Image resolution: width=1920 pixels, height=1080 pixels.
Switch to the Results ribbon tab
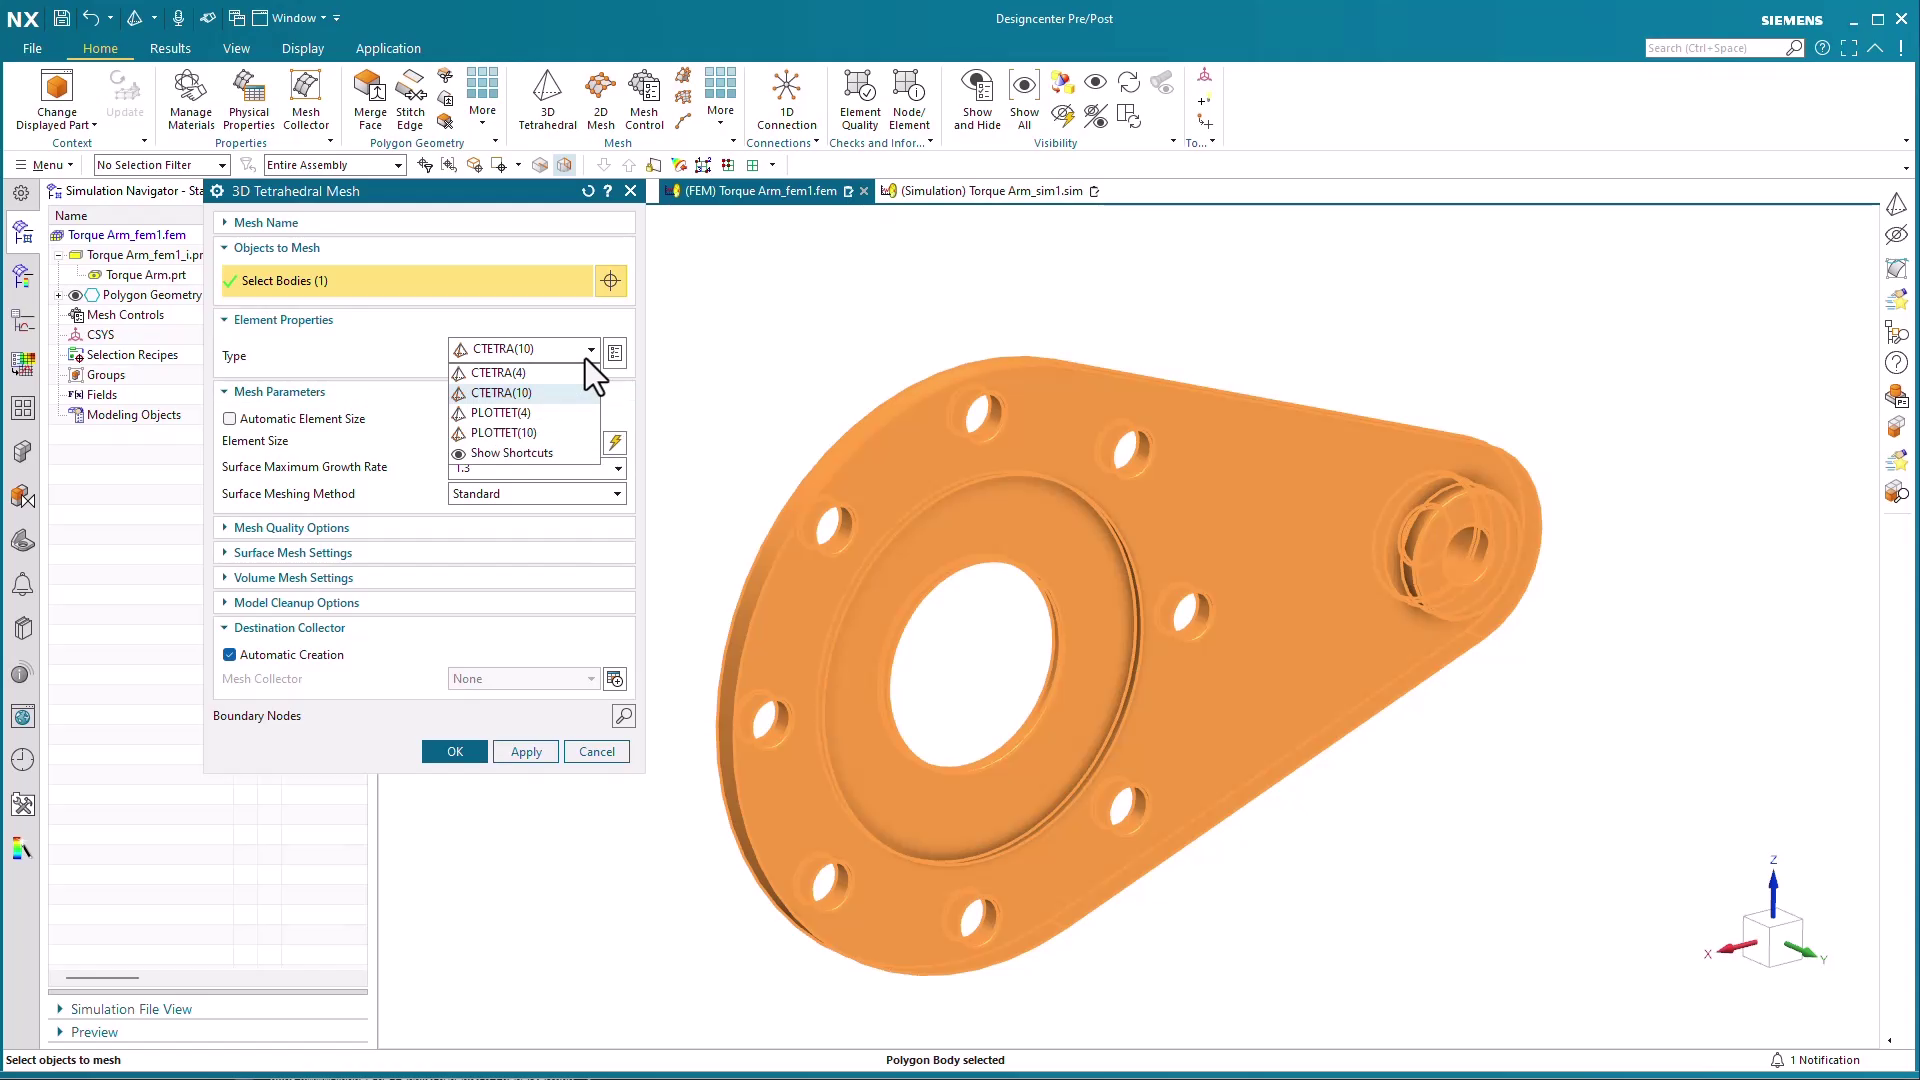(x=170, y=48)
